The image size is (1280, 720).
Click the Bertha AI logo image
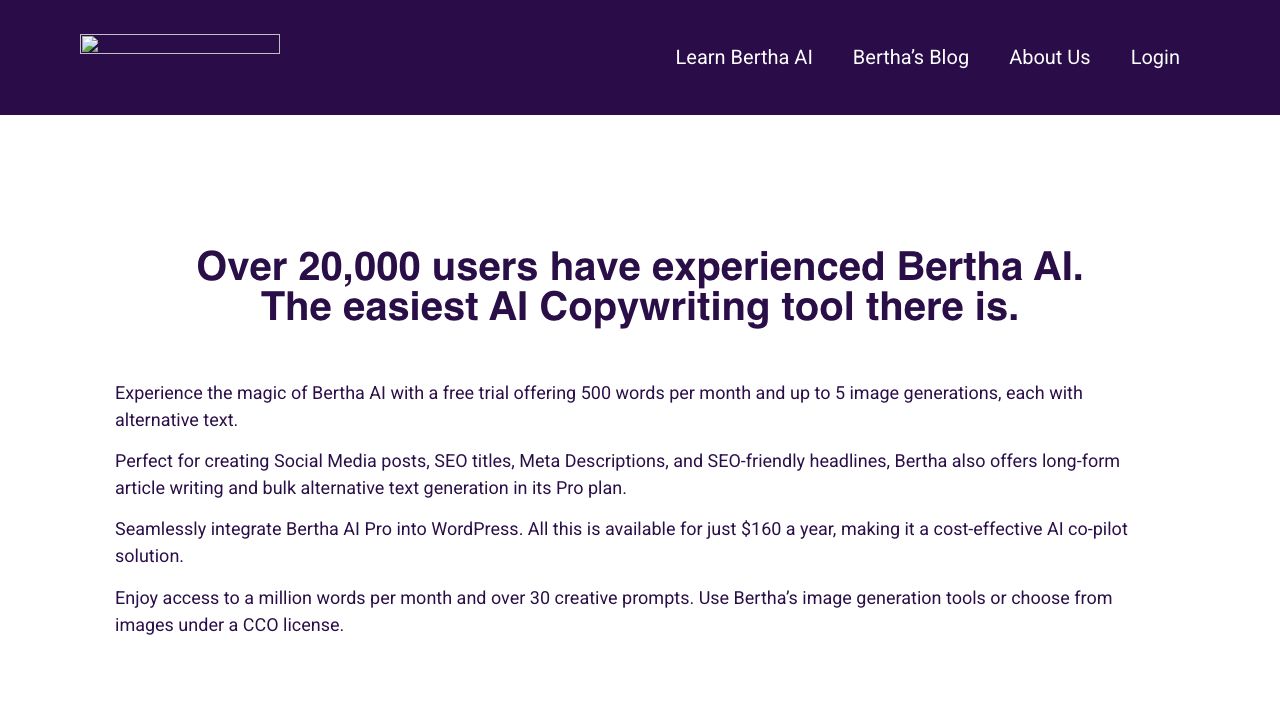(180, 44)
